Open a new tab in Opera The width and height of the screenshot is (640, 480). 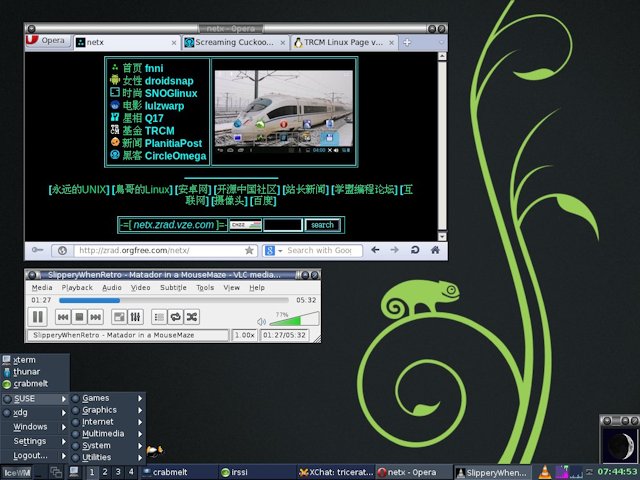[x=407, y=42]
